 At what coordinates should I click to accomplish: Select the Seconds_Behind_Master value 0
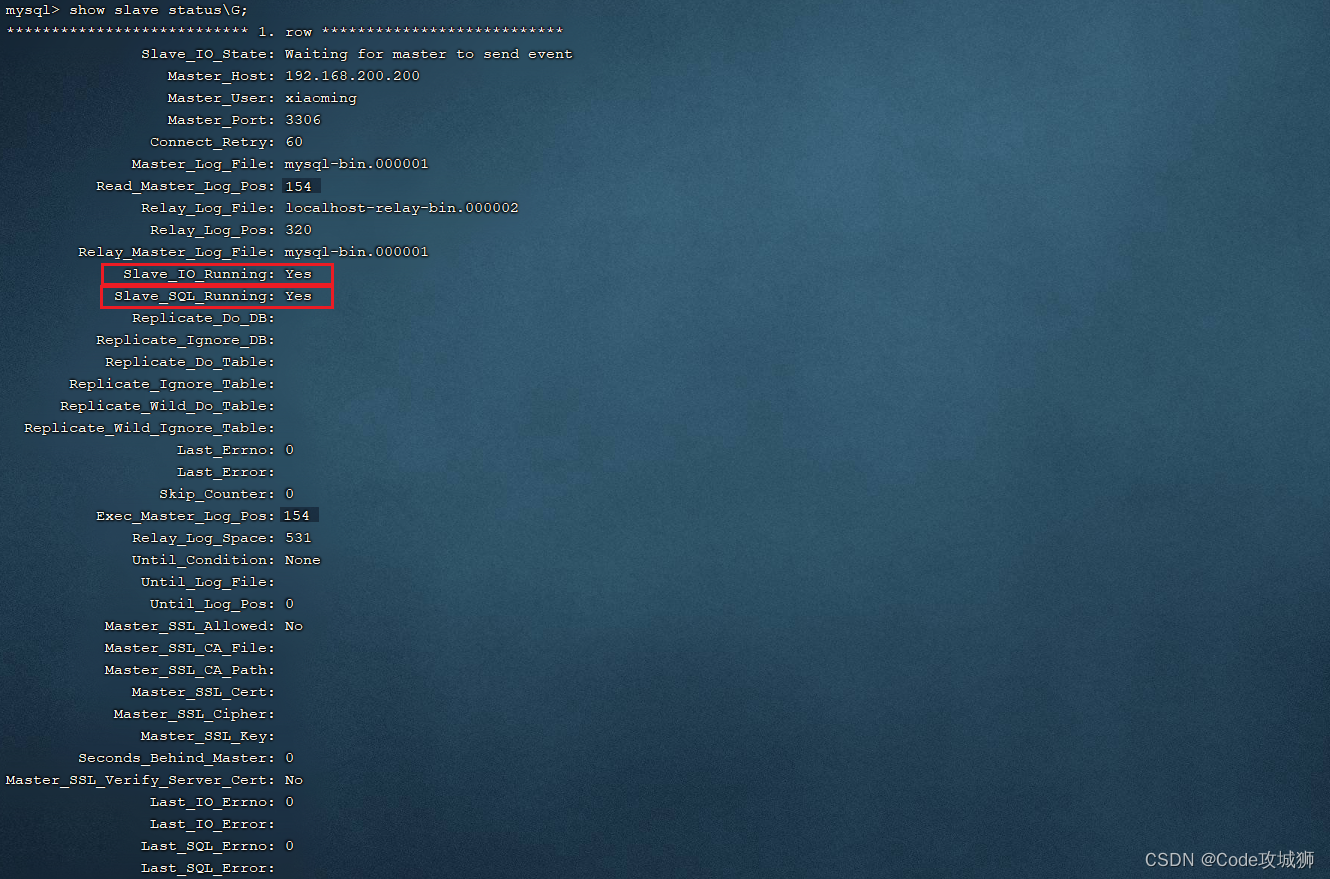point(289,758)
